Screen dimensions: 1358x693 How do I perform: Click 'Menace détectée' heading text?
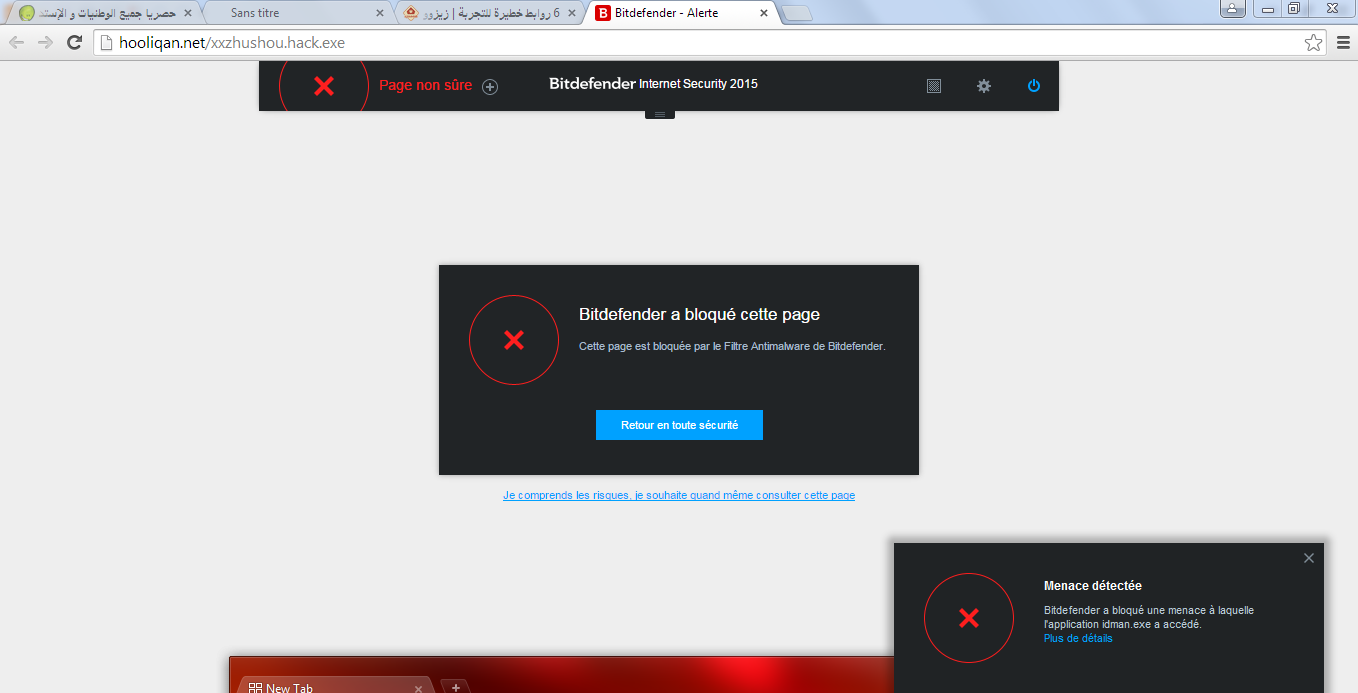click(x=1093, y=586)
